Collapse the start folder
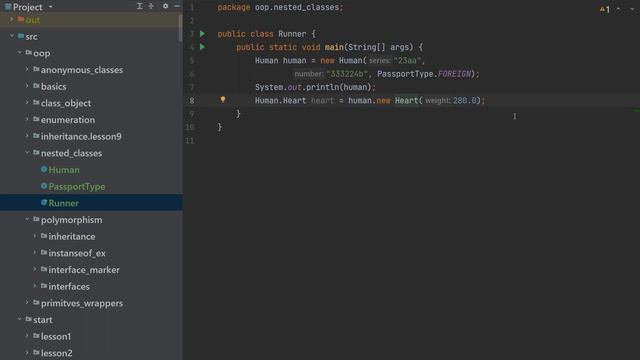Image resolution: width=640 pixels, height=360 pixels. pyautogui.click(x=19, y=320)
